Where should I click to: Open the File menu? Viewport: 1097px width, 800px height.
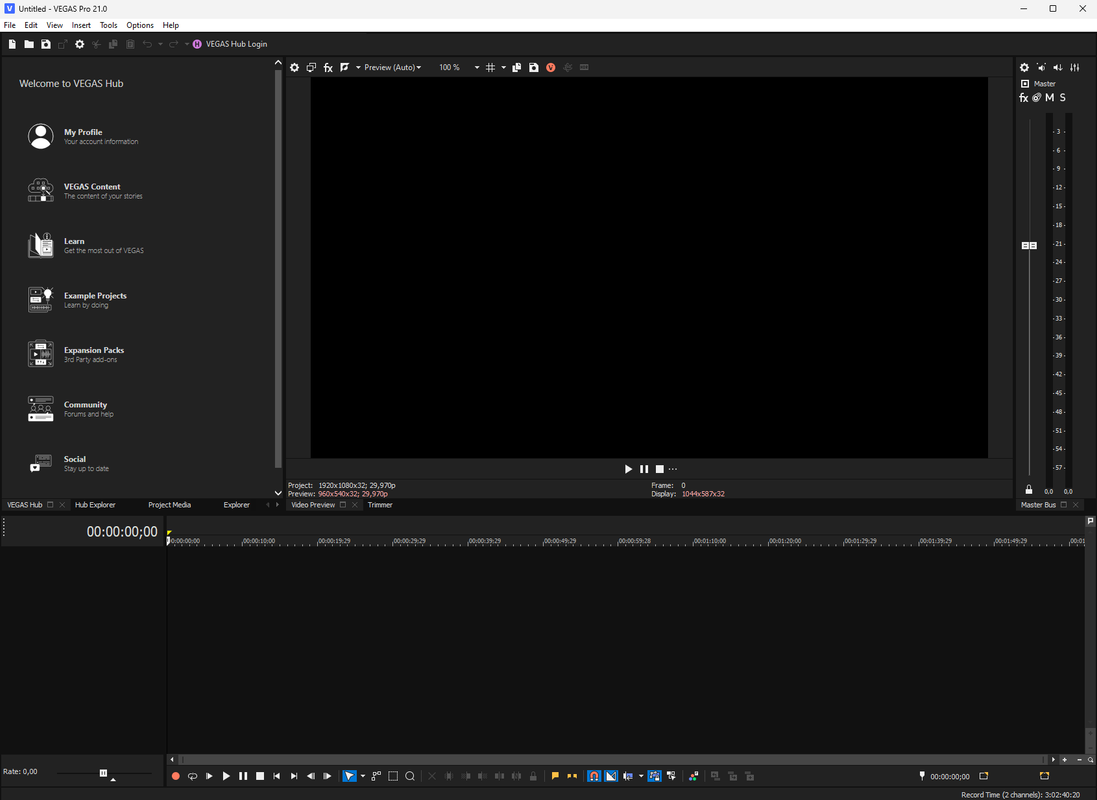pos(10,25)
